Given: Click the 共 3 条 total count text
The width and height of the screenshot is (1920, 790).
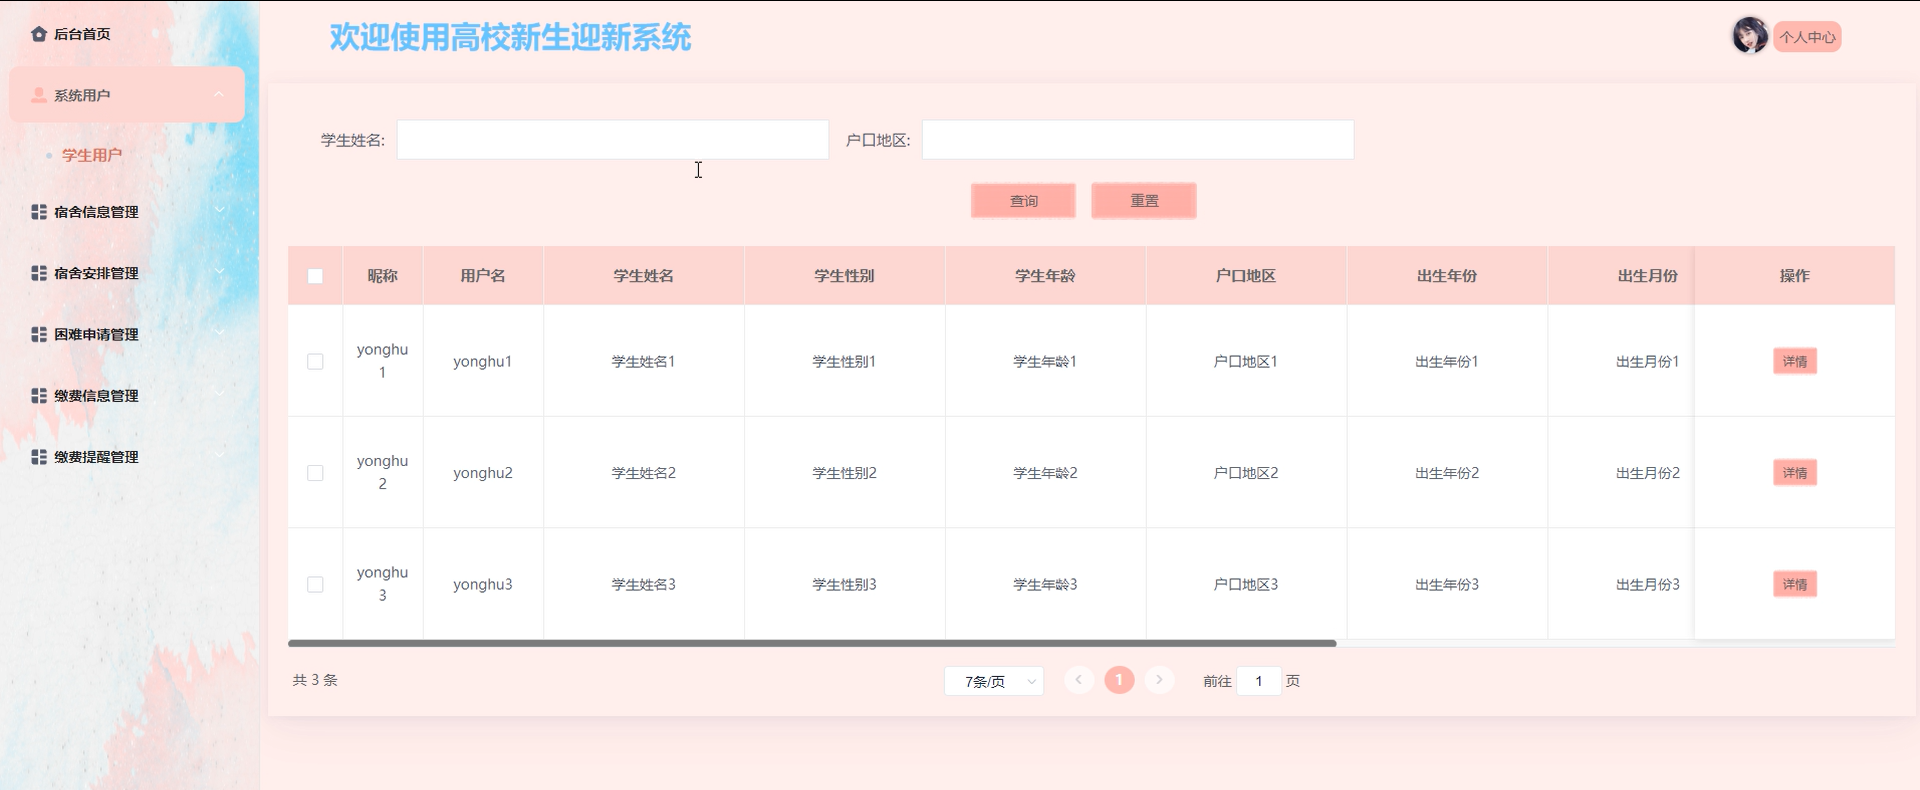Looking at the screenshot, I should point(315,680).
